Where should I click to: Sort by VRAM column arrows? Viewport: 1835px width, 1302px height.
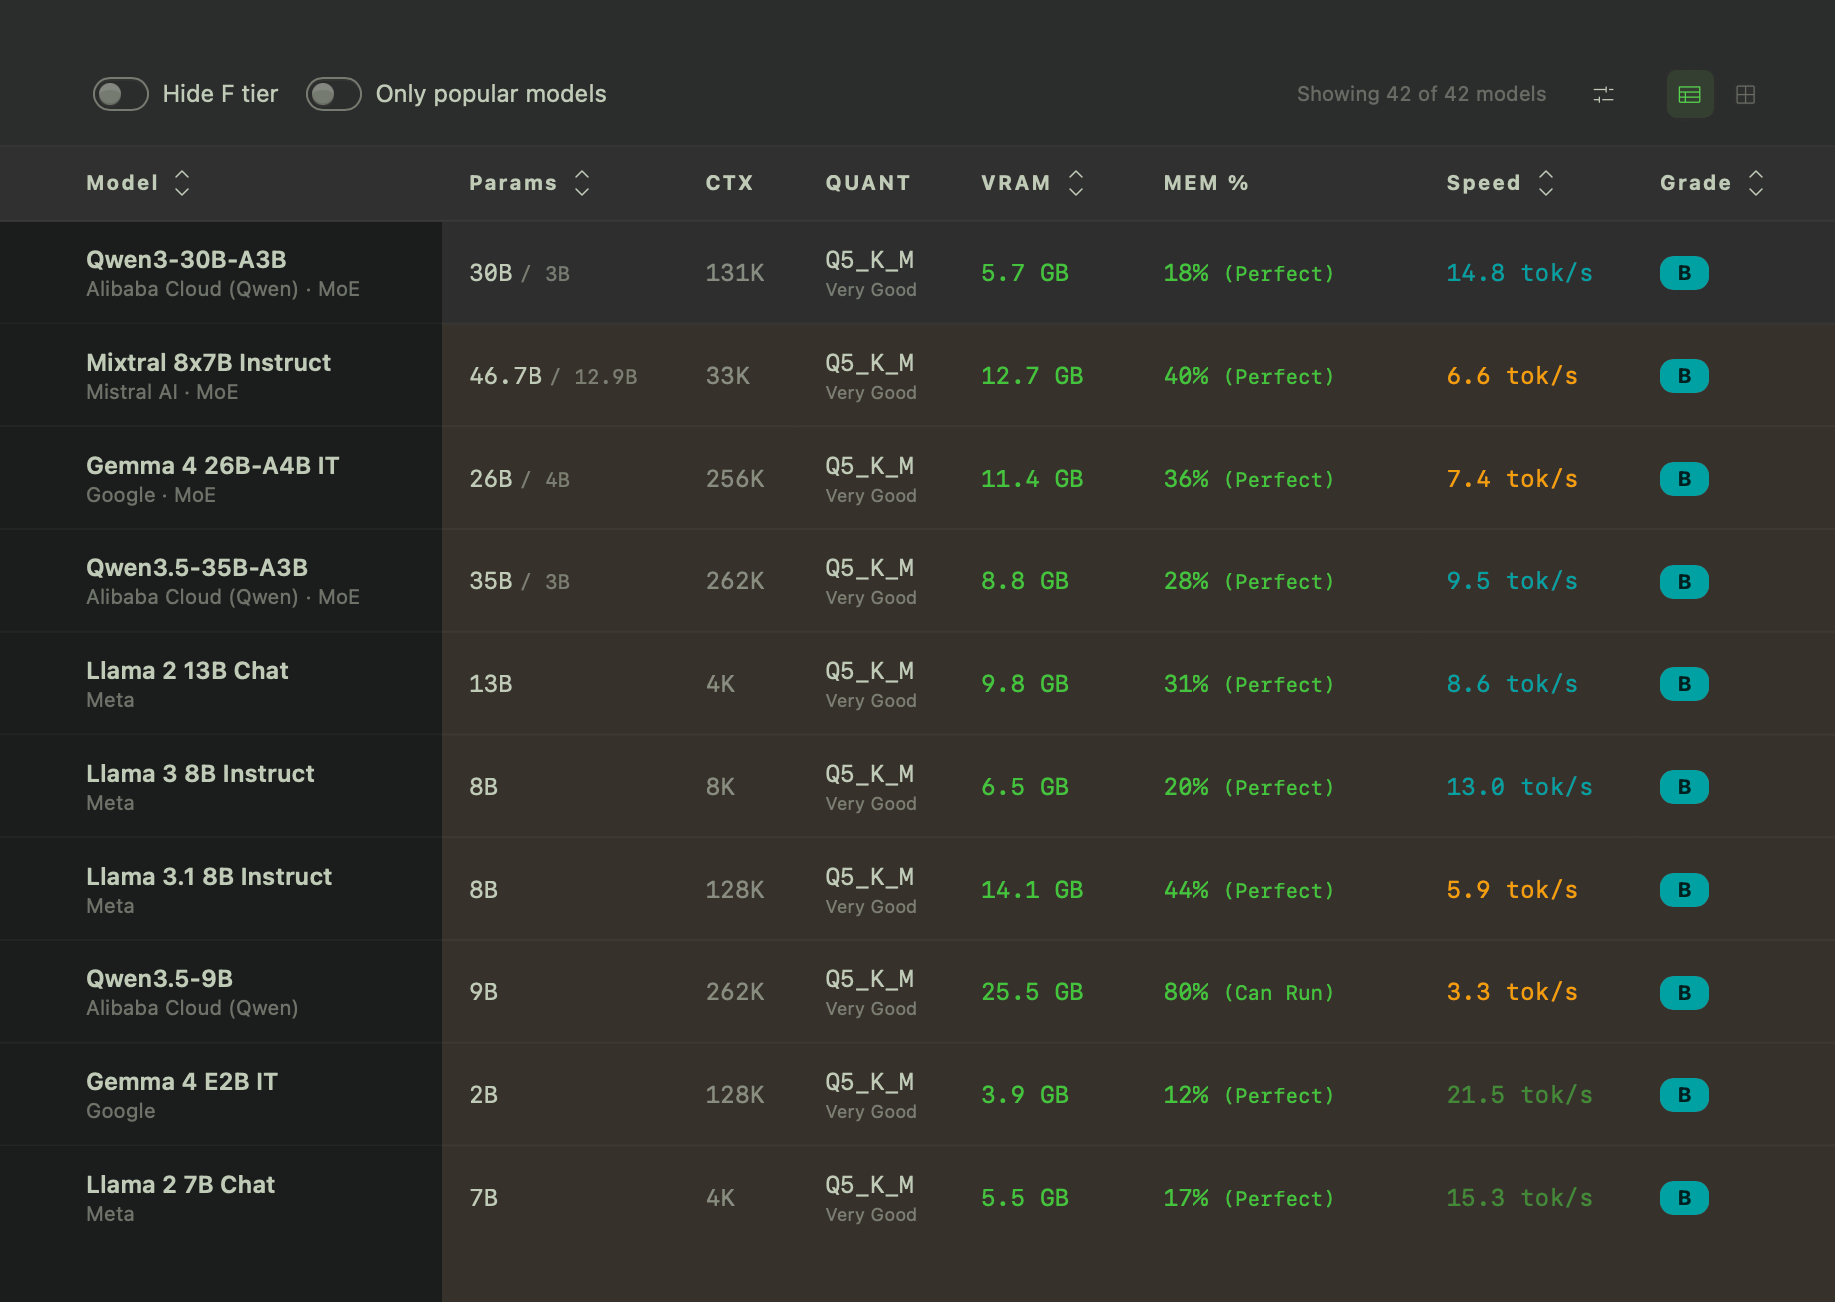point(1076,183)
